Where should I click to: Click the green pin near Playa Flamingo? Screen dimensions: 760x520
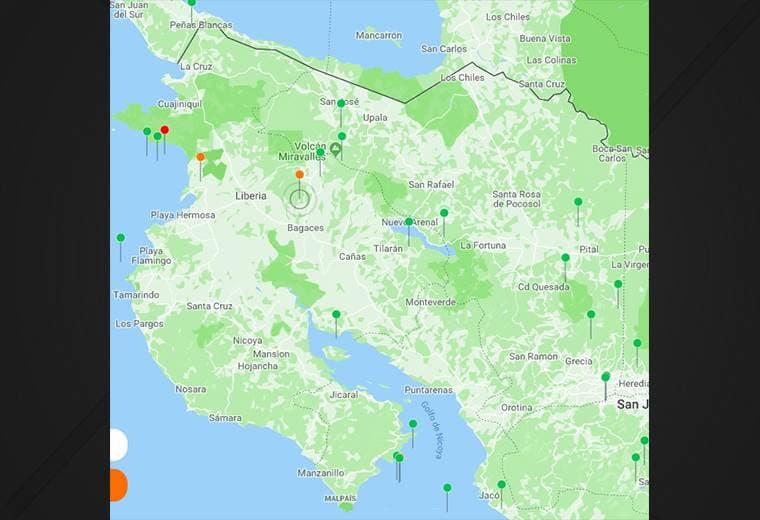[x=121, y=238]
